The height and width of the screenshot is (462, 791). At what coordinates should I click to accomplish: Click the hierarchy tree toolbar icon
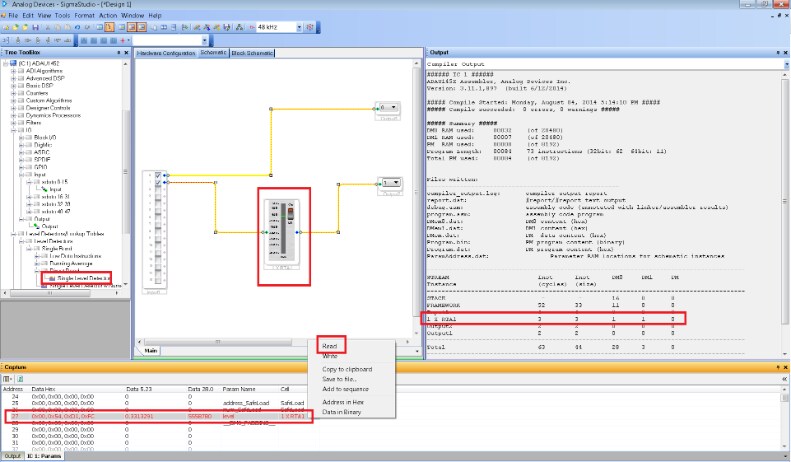point(239,27)
